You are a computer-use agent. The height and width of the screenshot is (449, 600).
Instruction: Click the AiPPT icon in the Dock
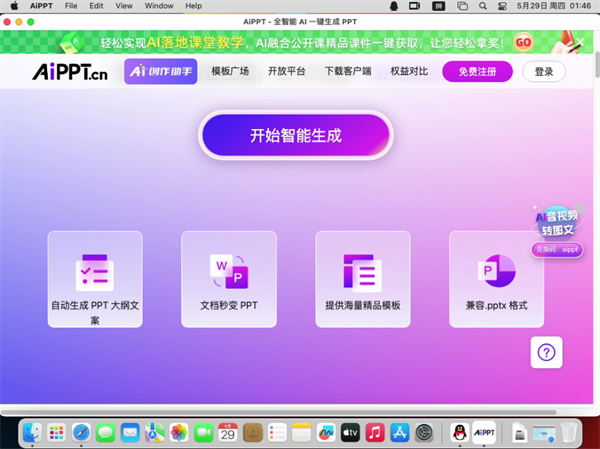click(x=484, y=433)
